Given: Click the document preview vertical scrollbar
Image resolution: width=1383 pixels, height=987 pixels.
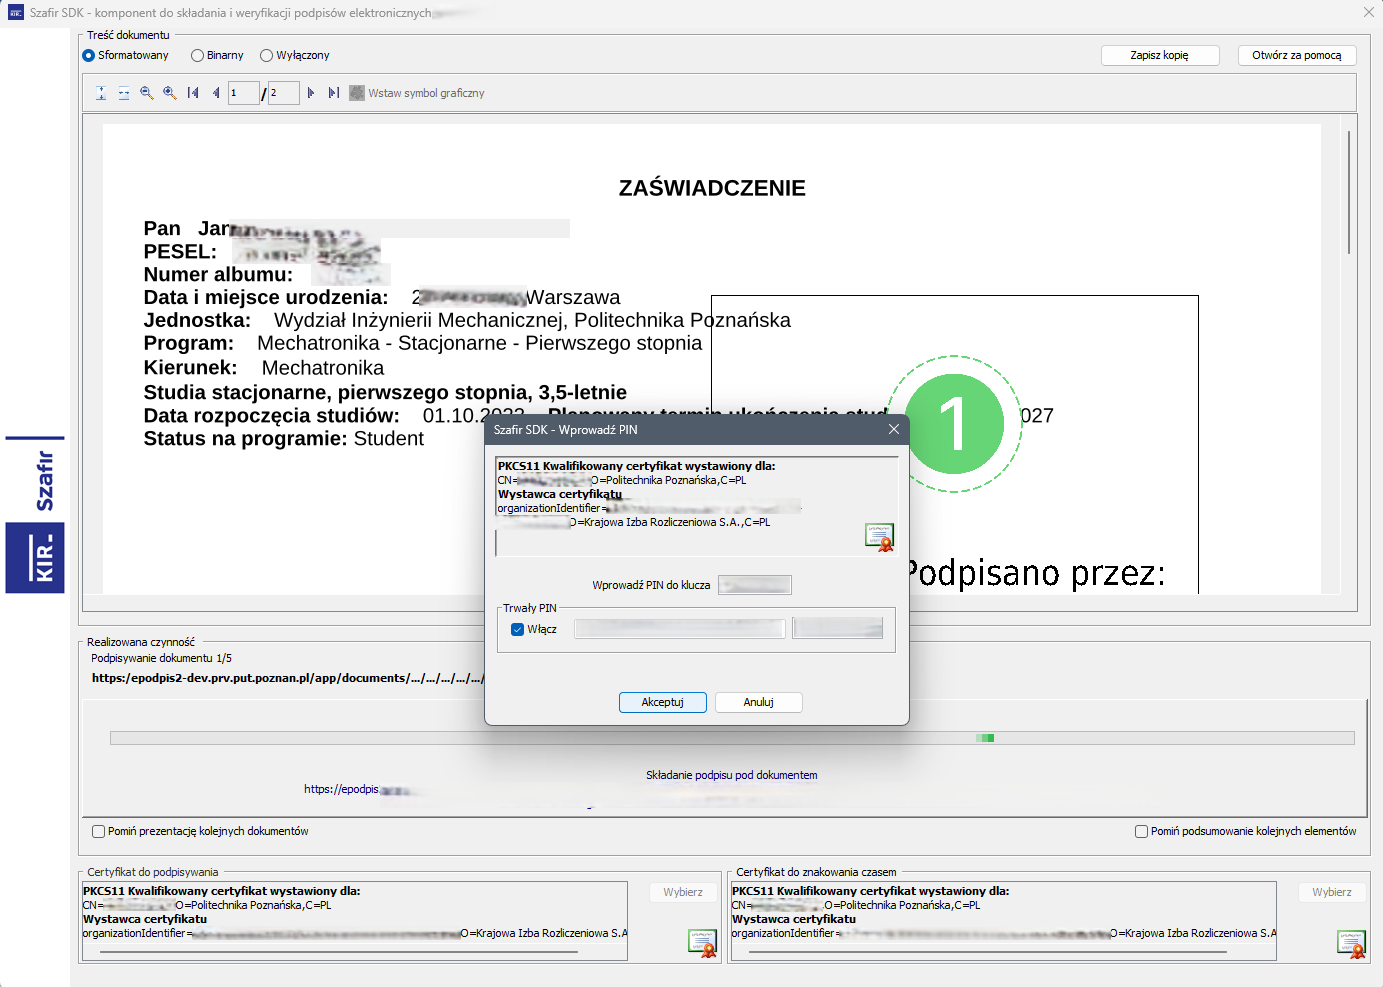Looking at the screenshot, I should click(x=1348, y=190).
